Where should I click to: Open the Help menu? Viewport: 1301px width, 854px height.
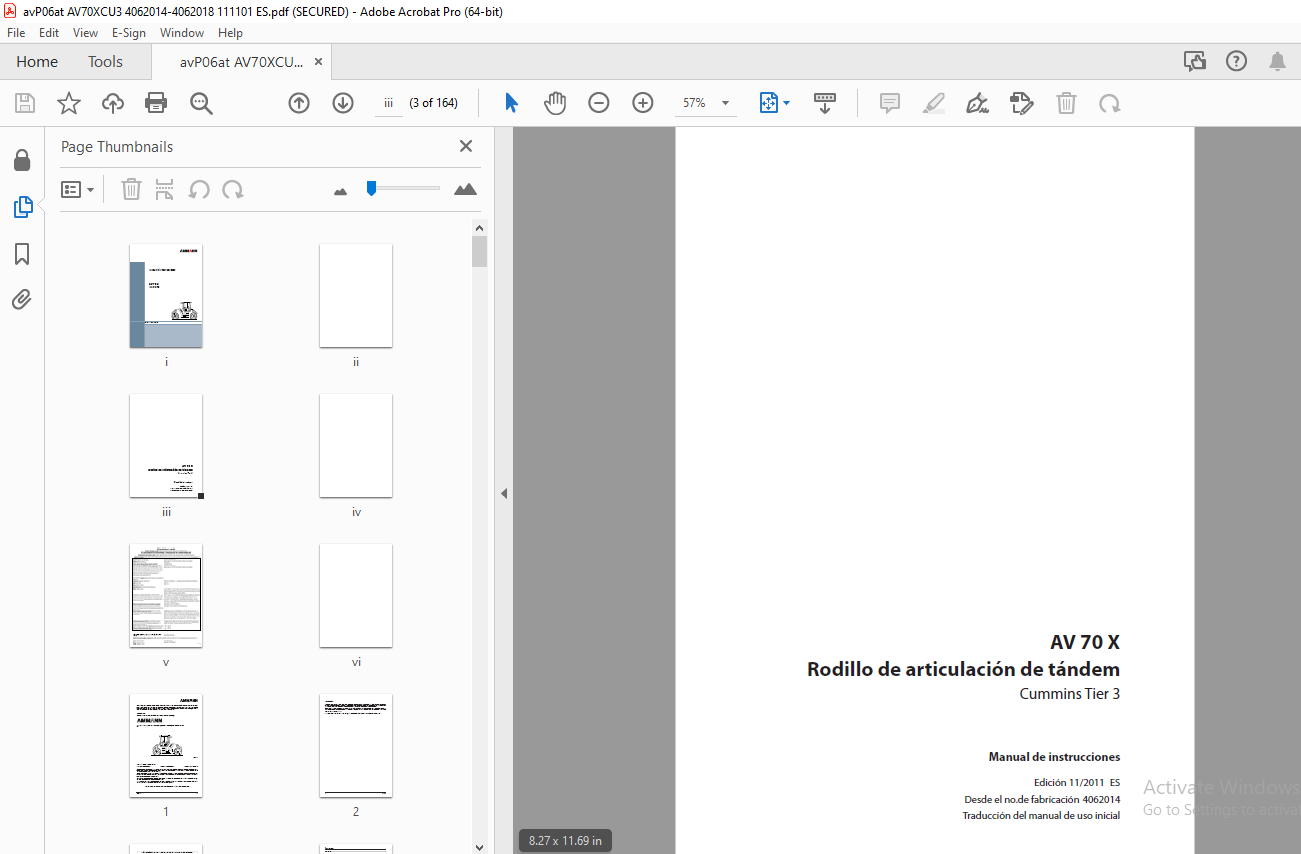click(x=230, y=33)
